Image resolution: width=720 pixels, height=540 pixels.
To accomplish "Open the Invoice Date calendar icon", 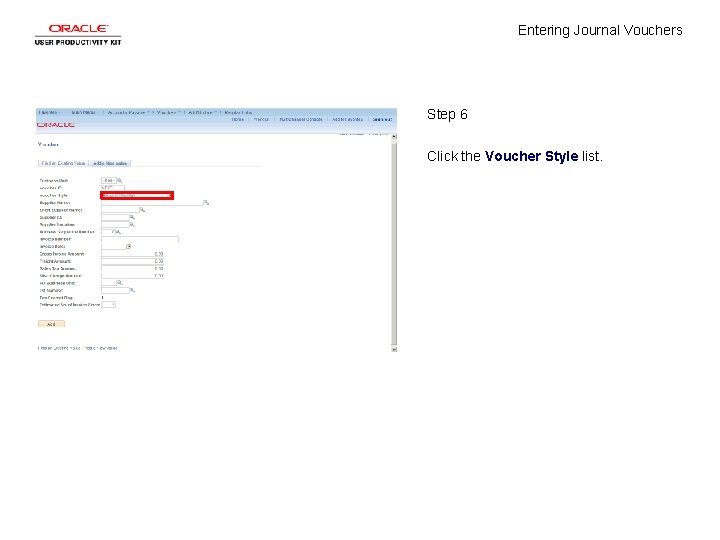I will point(129,247).
